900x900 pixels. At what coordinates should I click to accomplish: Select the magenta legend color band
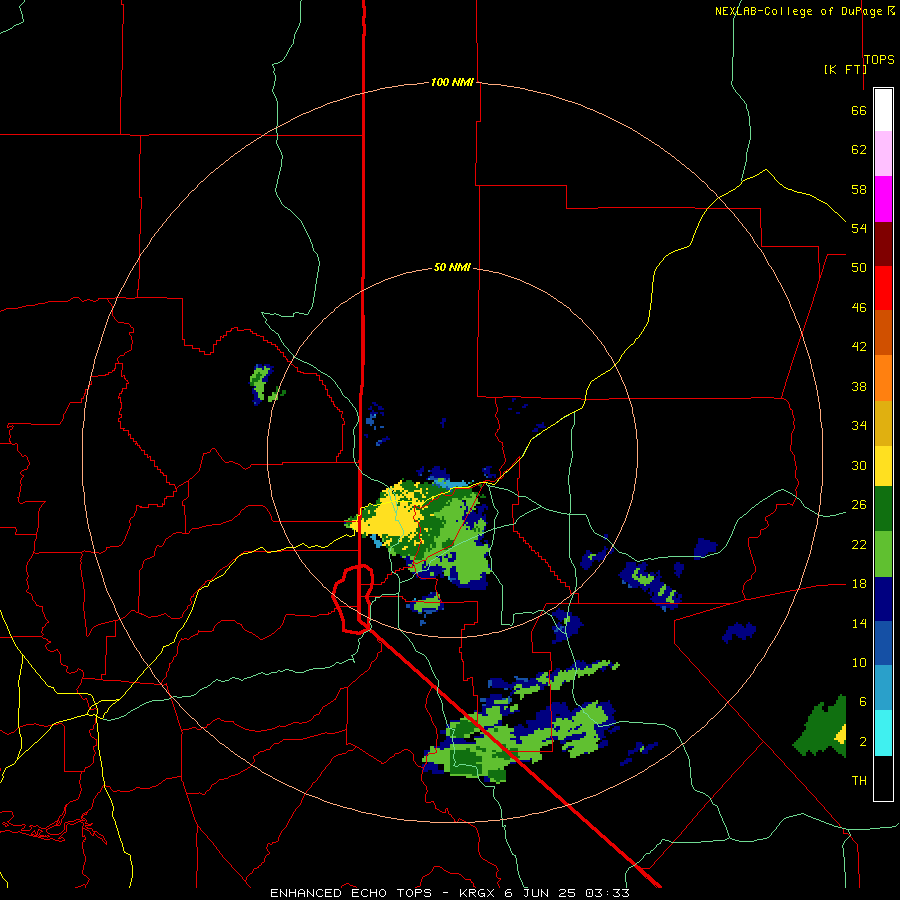tap(883, 199)
